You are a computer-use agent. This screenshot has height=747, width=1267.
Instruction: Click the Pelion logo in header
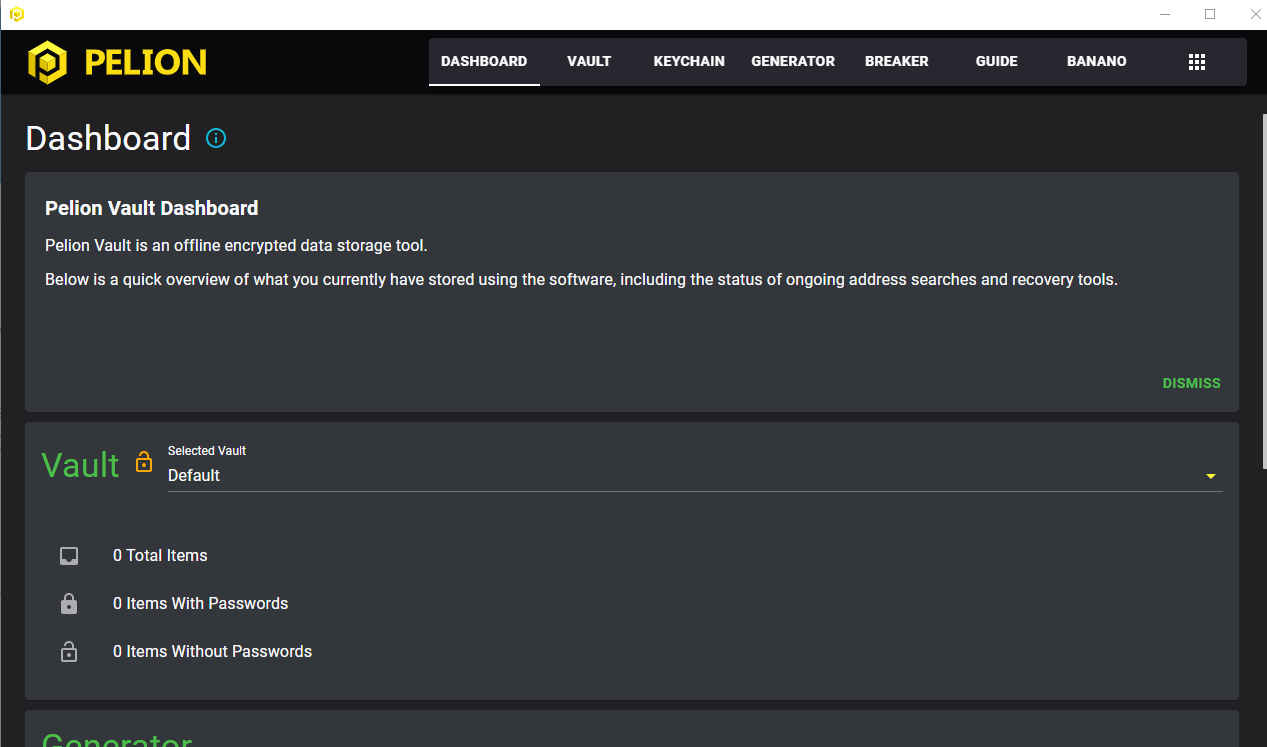pos(47,62)
